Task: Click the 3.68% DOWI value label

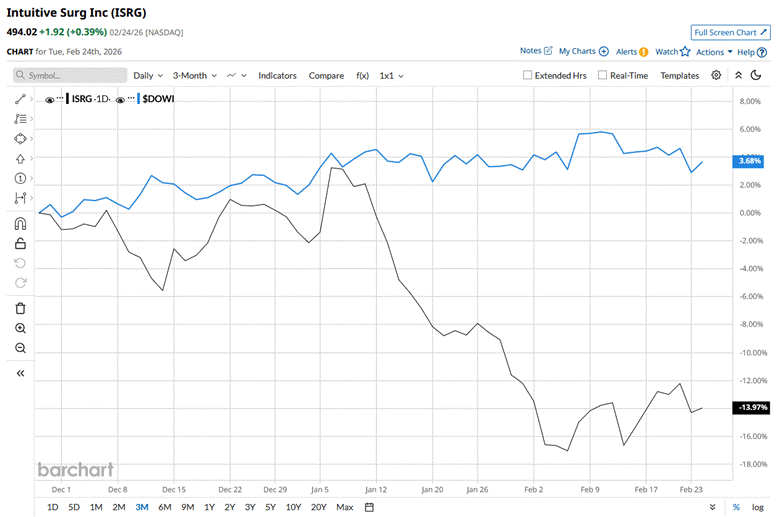Action: click(x=749, y=161)
